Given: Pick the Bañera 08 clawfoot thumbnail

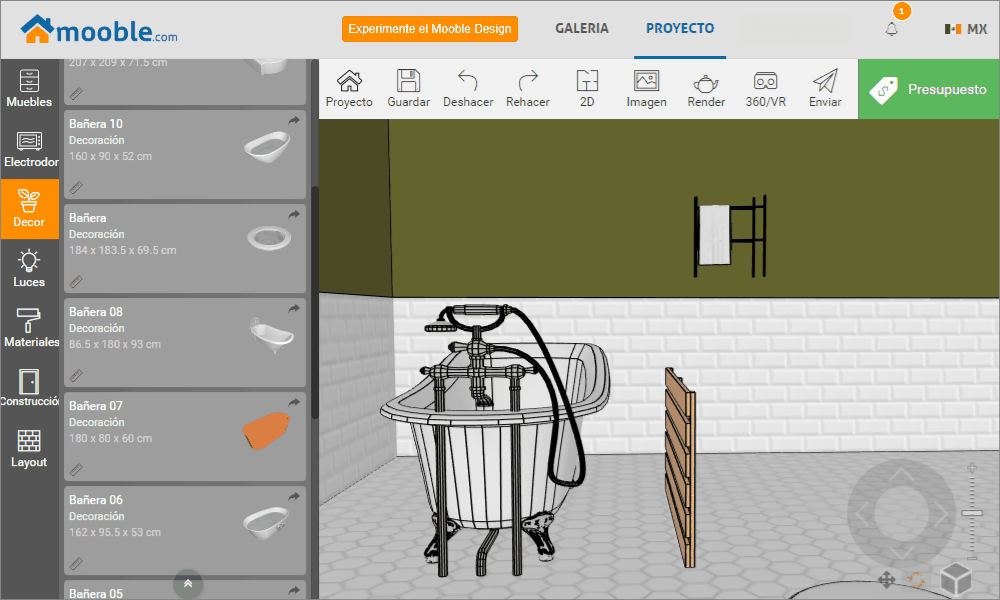Looking at the screenshot, I should pos(272,334).
